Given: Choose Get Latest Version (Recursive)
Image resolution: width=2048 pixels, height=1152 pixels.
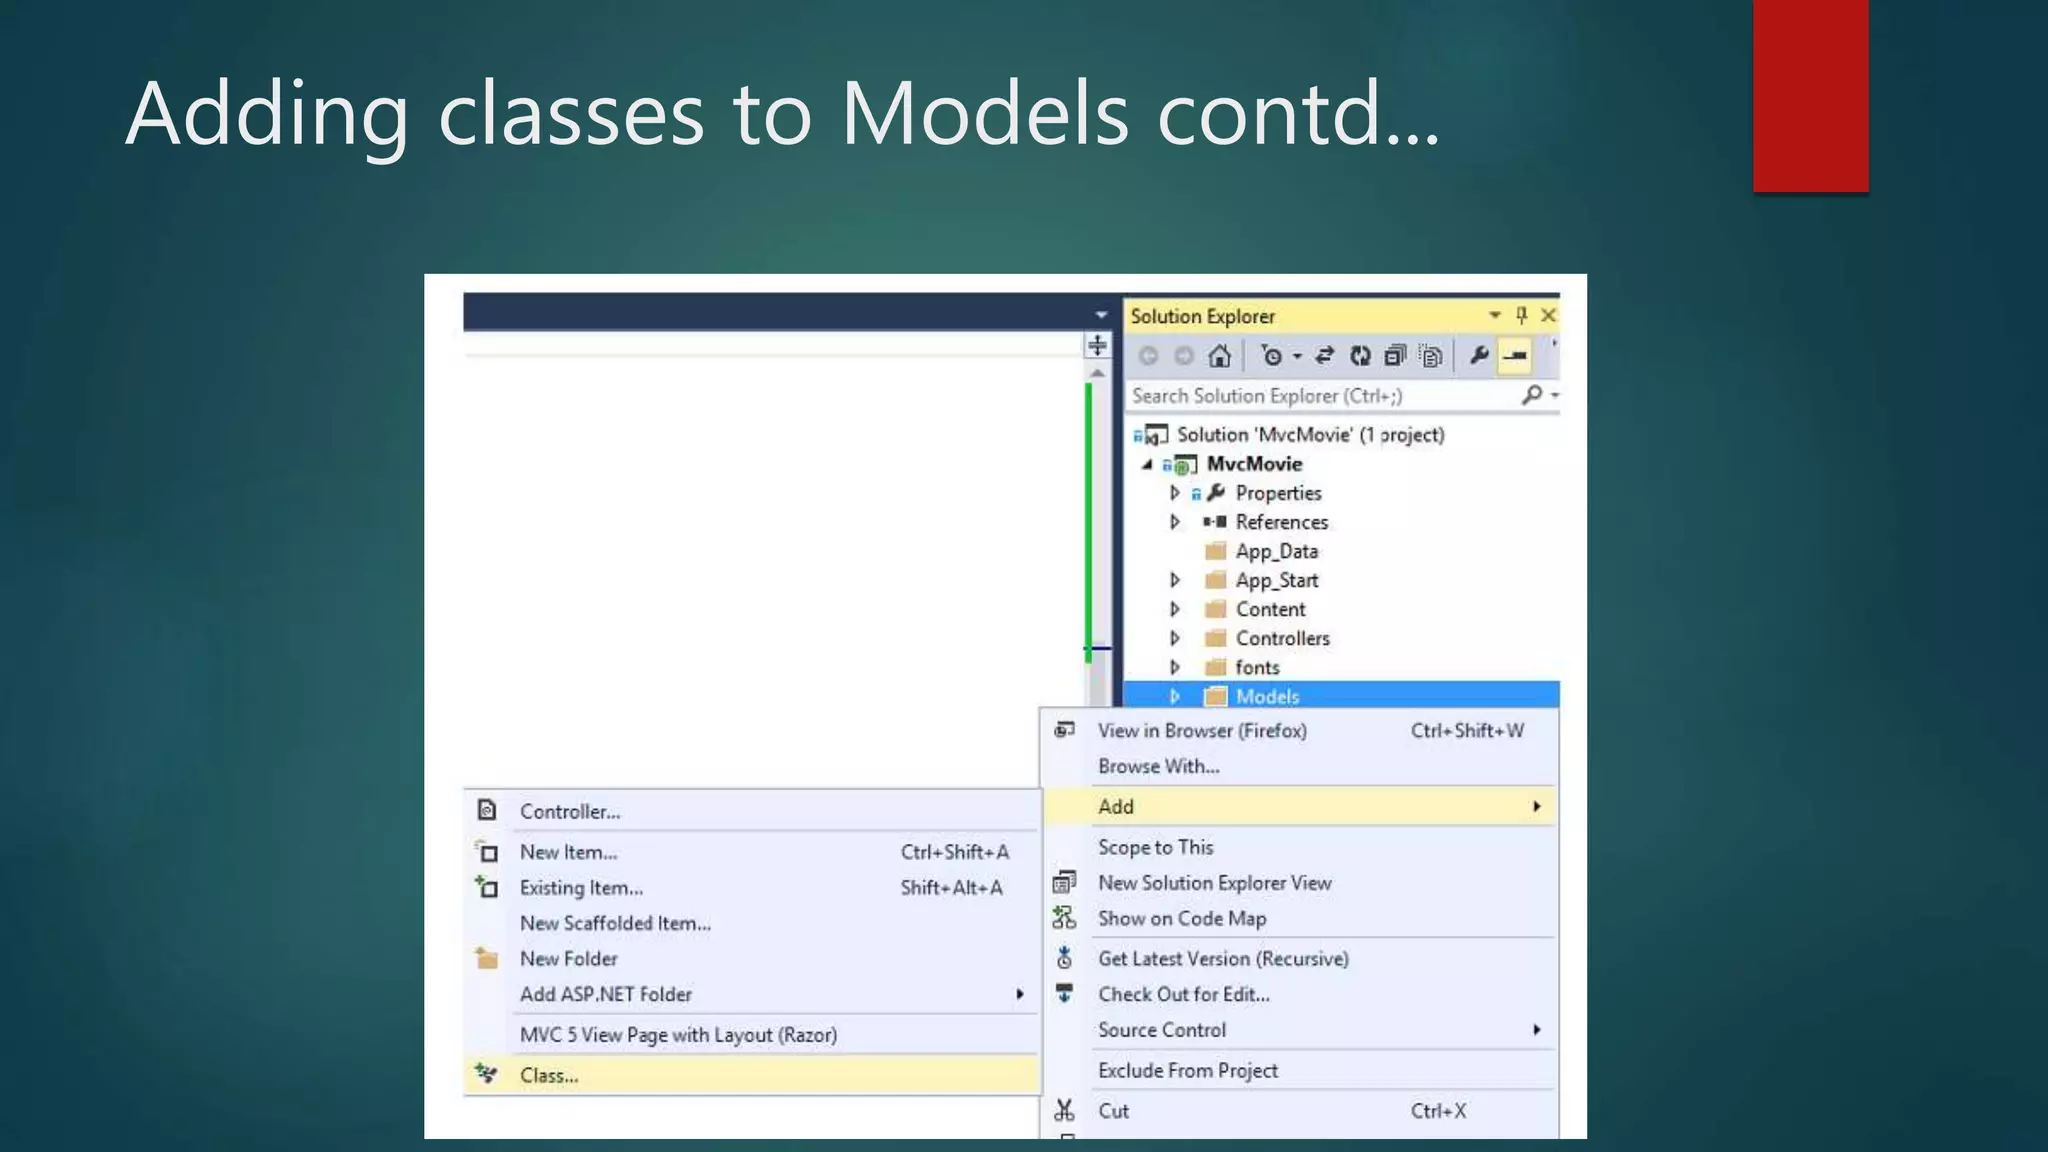Looking at the screenshot, I should tap(1300, 959).
